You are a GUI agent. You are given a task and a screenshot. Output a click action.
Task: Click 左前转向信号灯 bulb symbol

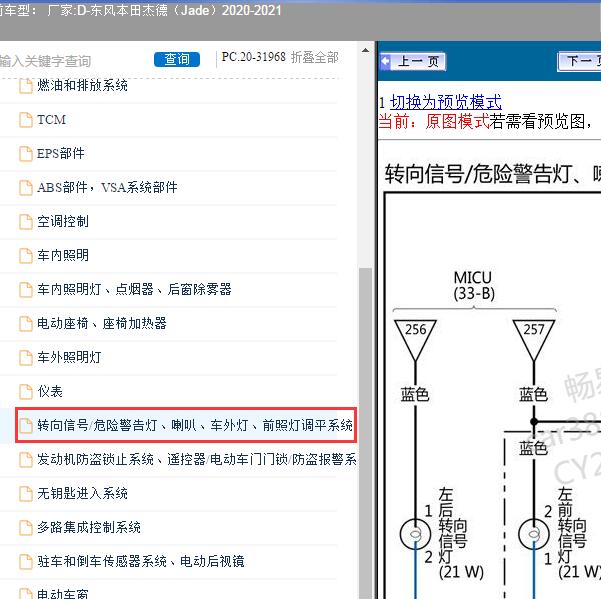[x=534, y=534]
